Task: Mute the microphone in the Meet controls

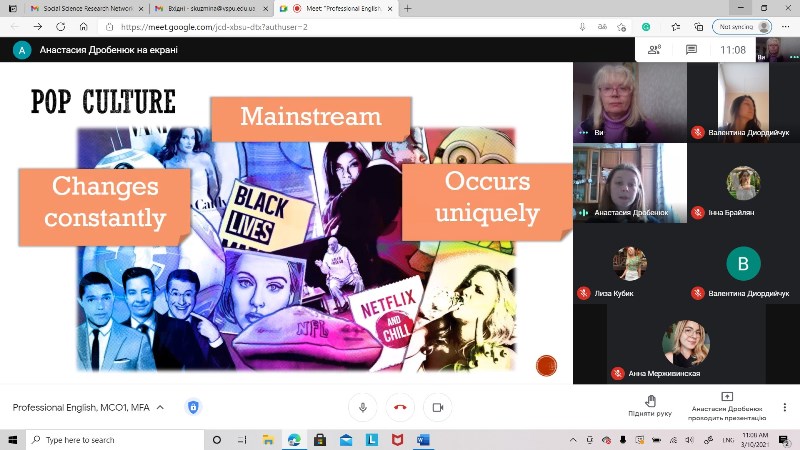Action: 363,407
